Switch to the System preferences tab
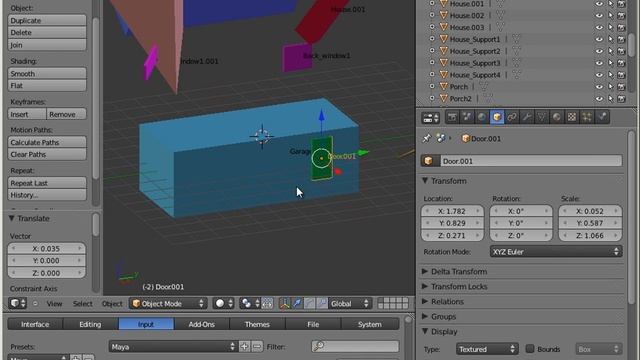The height and width of the screenshot is (360, 640). point(370,324)
